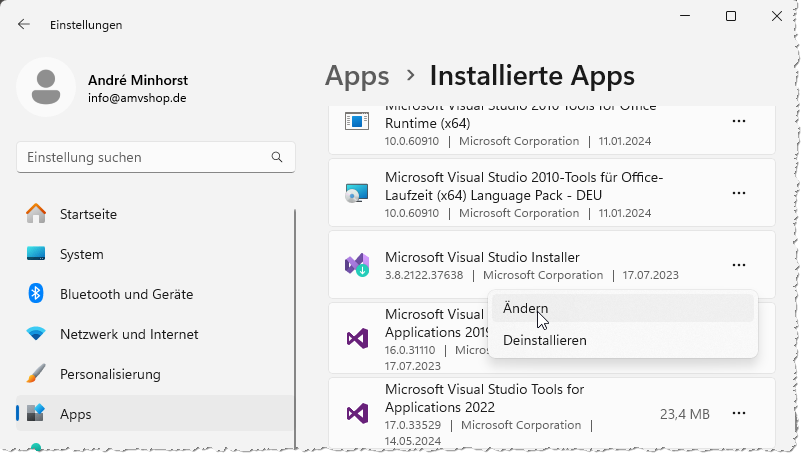Open more options for Visual Studio Installer
Viewport: 804px width, 458px height.
[739, 265]
